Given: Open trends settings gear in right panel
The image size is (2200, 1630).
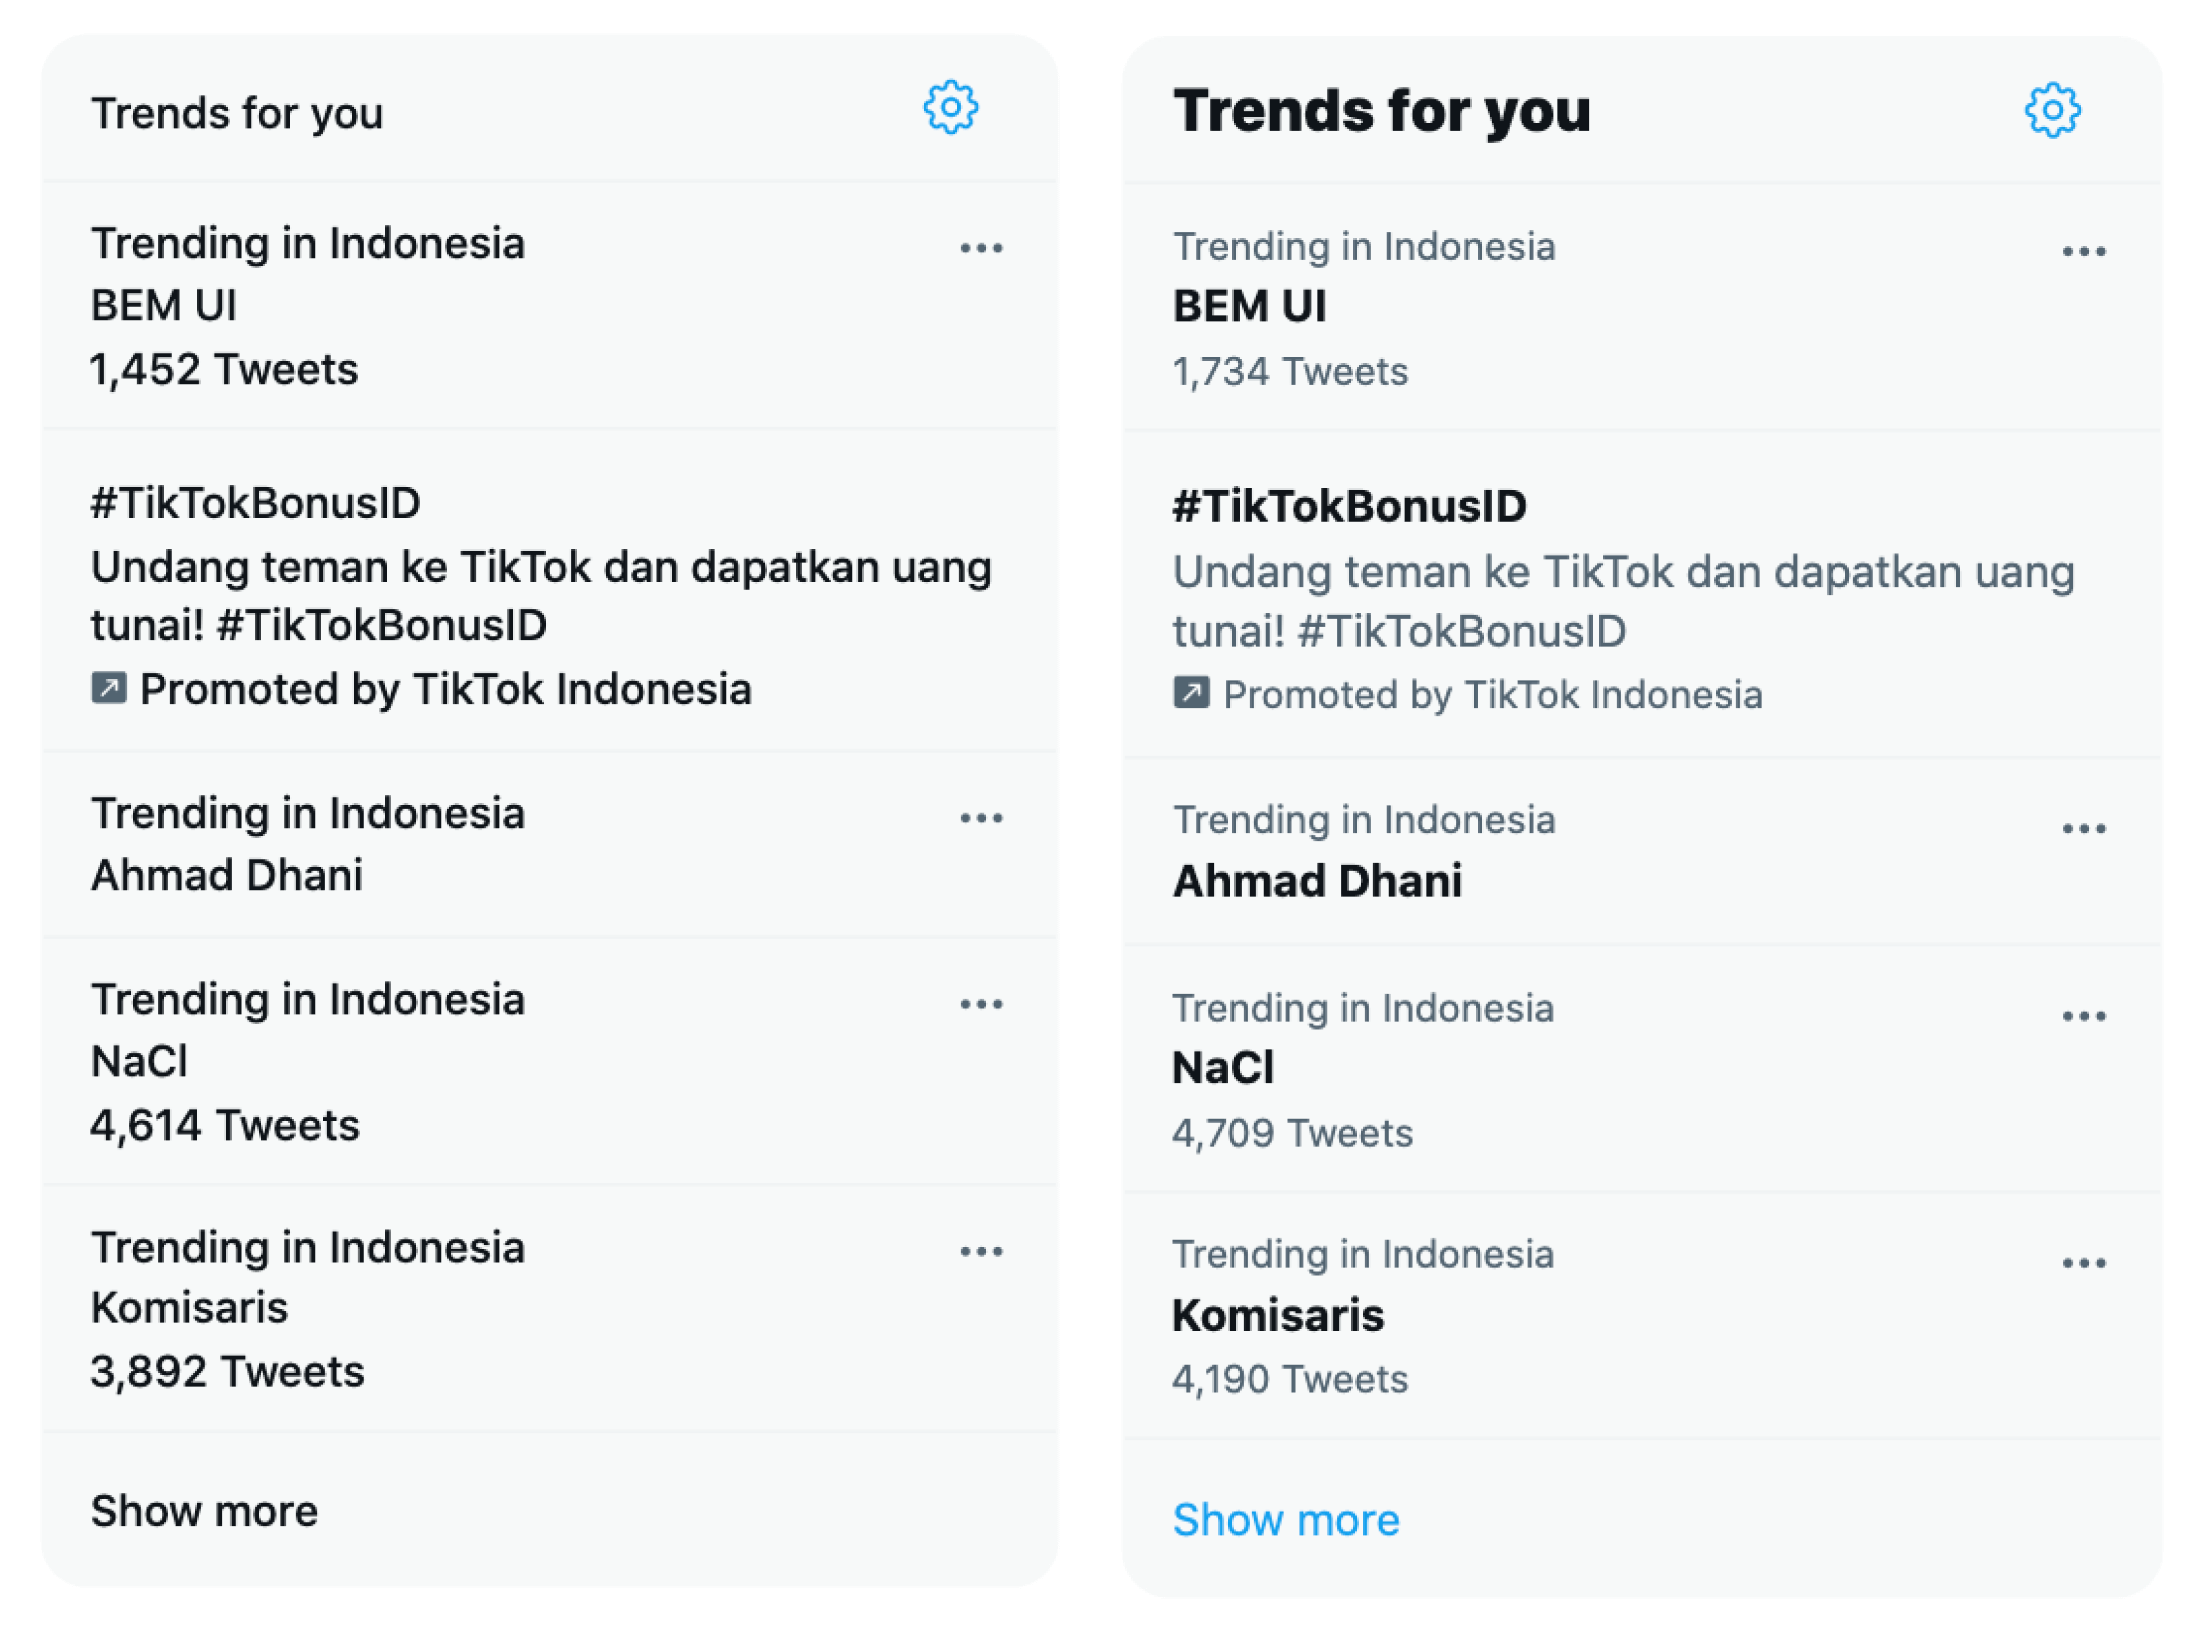Looking at the screenshot, I should (2051, 110).
